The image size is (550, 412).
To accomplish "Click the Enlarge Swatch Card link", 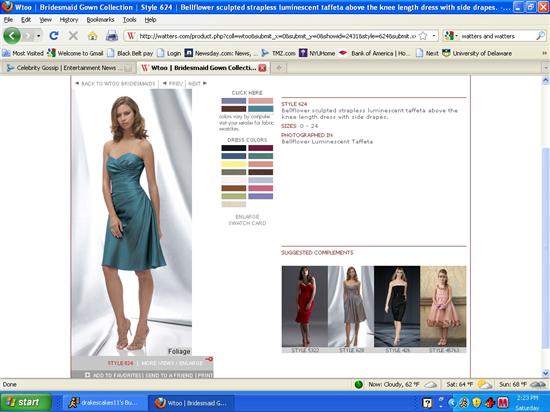I will coord(247,220).
